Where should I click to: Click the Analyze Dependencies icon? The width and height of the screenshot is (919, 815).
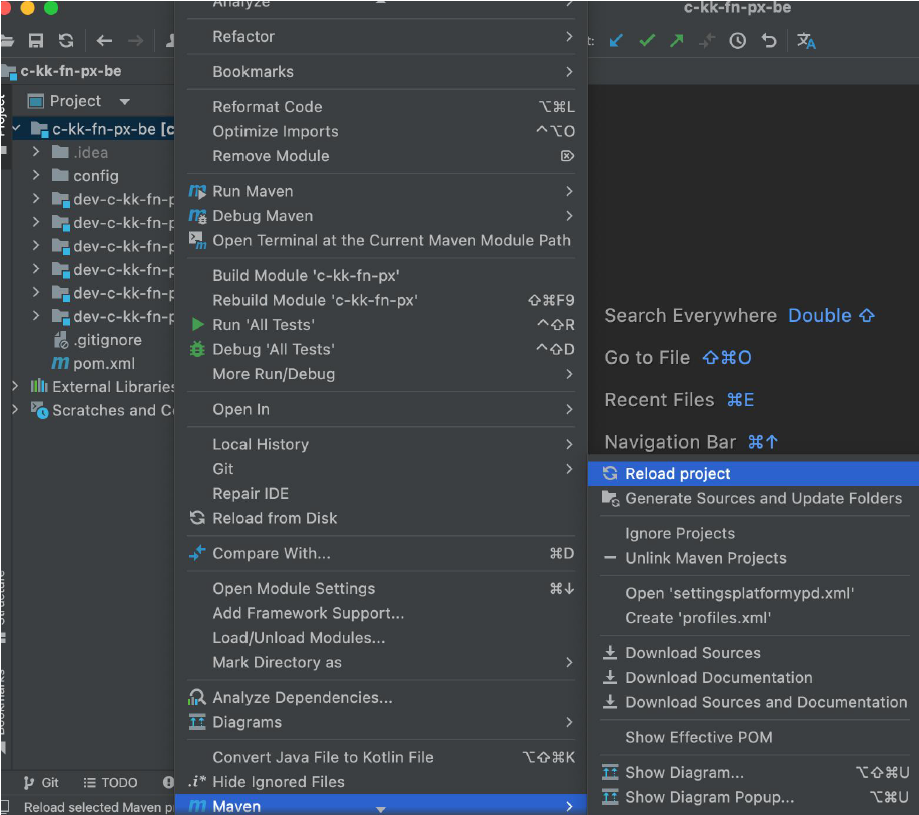click(x=198, y=697)
